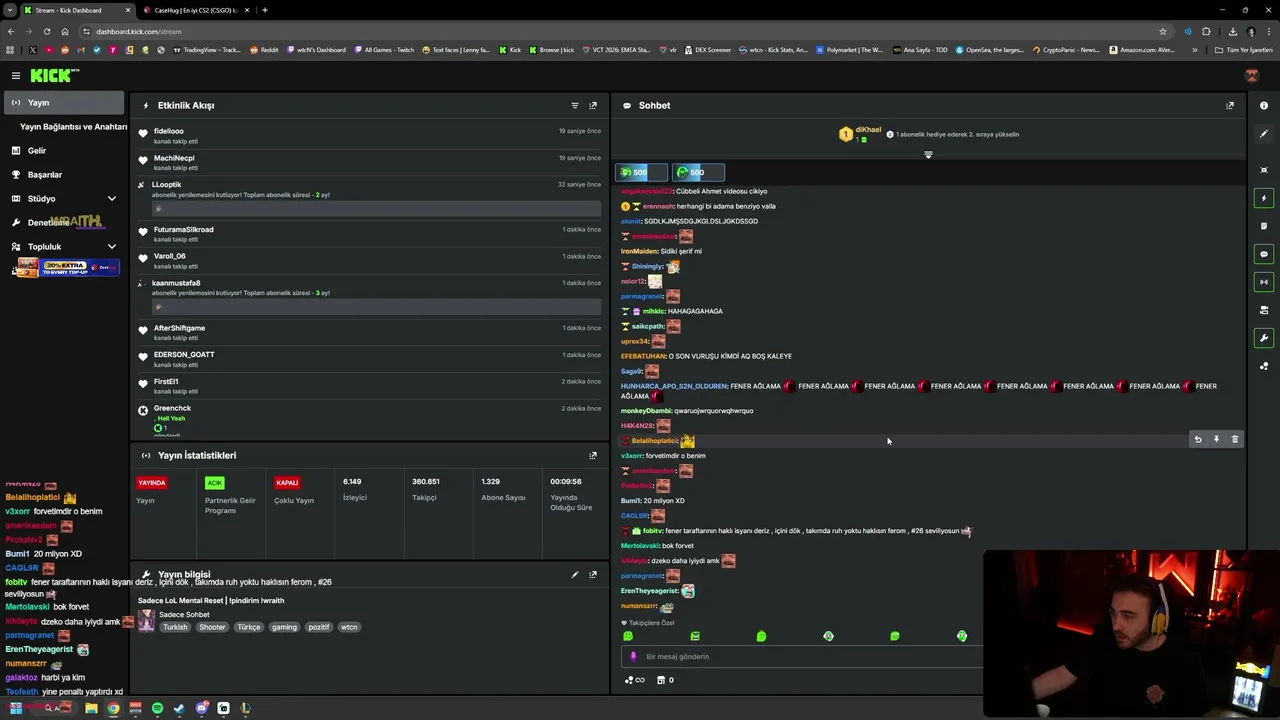Viewport: 1280px width, 720px height.
Task: Open Yayın Bağlantısı ve Anahtarı page
Action: 73,127
